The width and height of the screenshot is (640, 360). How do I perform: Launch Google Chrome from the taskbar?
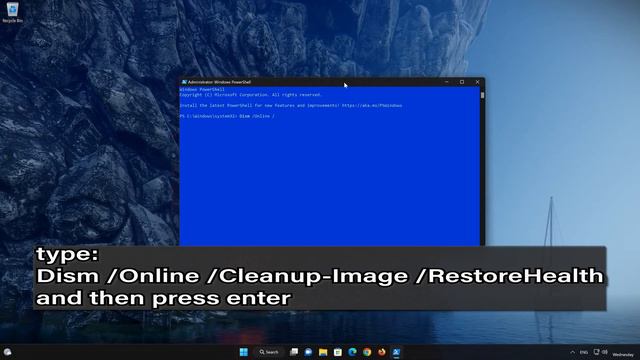[367, 352]
